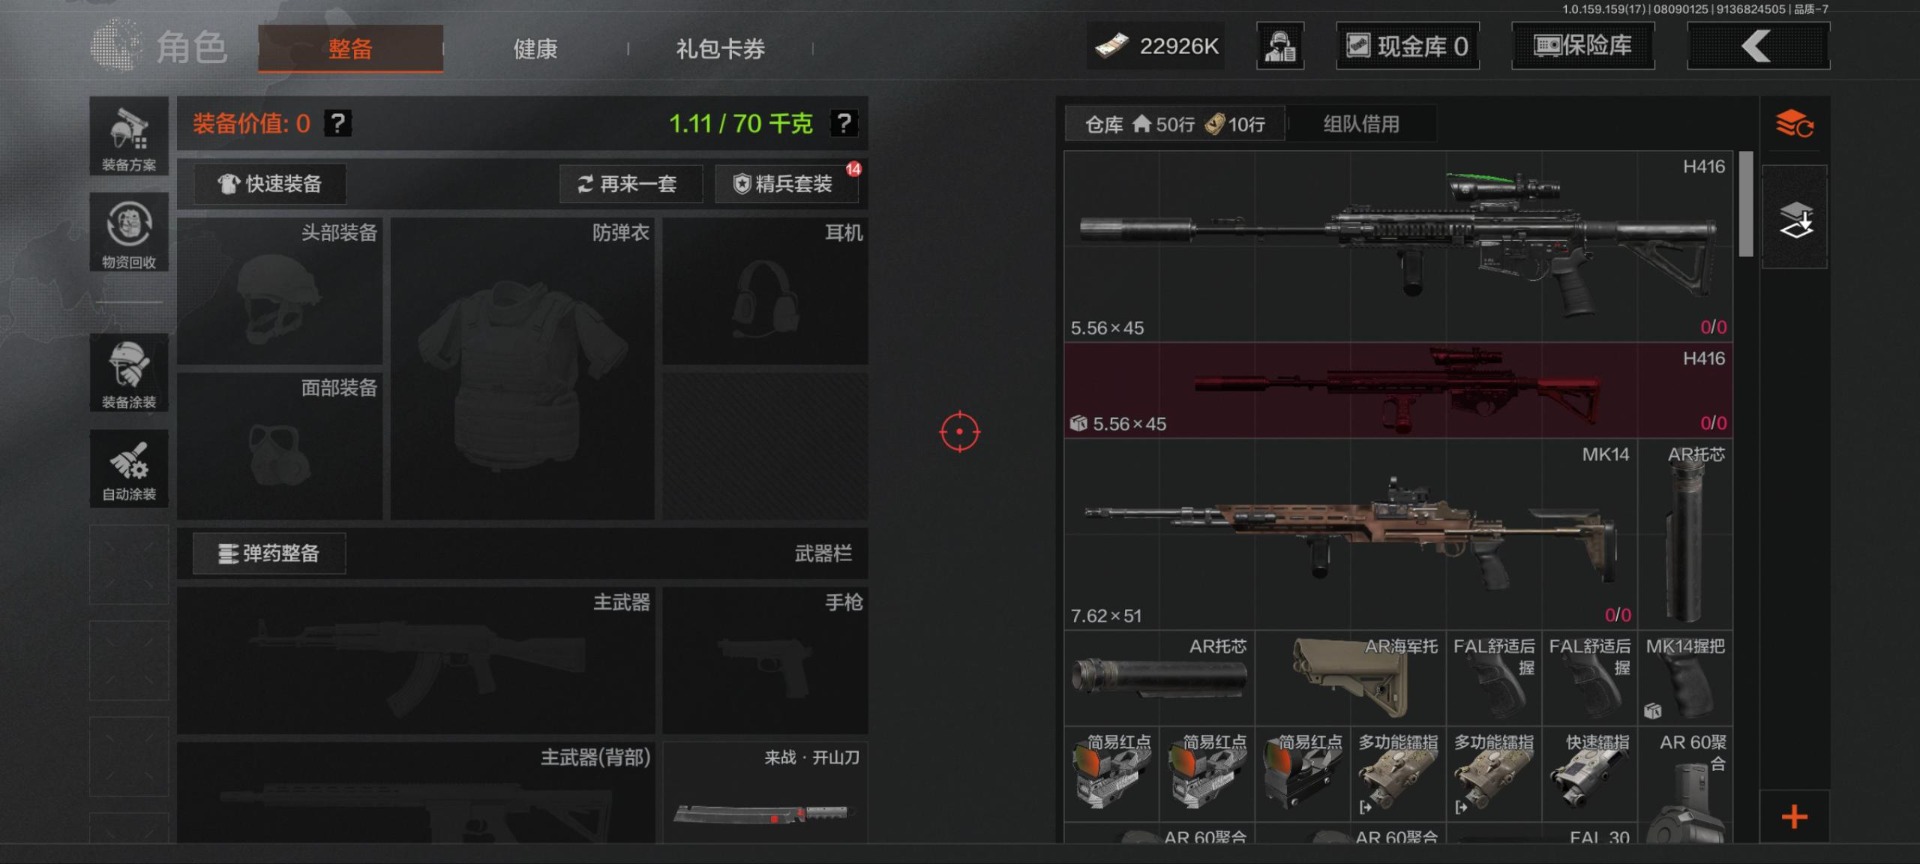Click the warehouse inventory scrollbar
The height and width of the screenshot is (864, 1920).
[x=1746, y=204]
